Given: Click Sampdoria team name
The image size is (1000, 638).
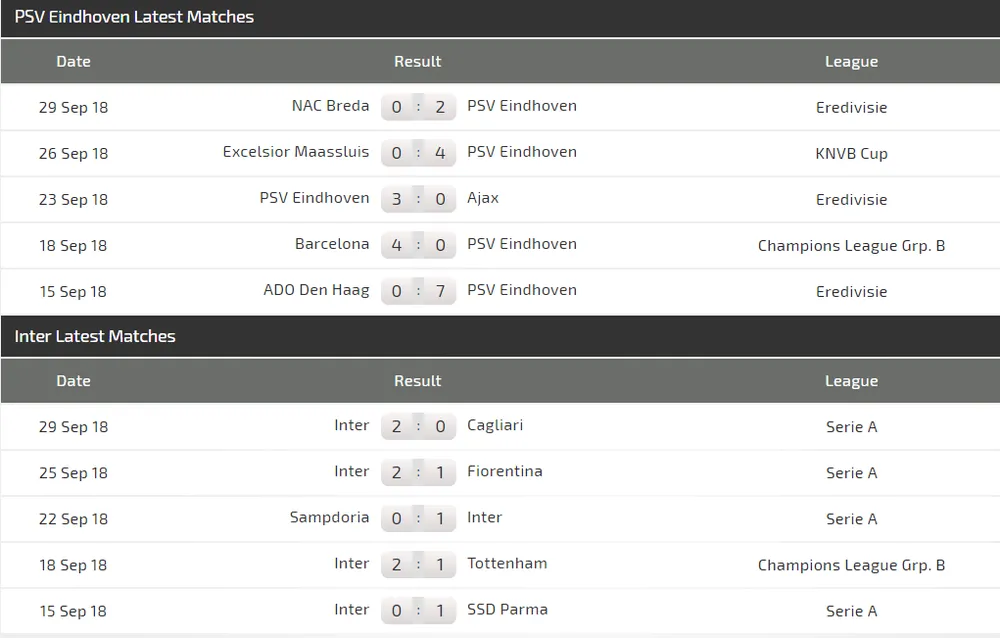Looking at the screenshot, I should (x=329, y=517).
